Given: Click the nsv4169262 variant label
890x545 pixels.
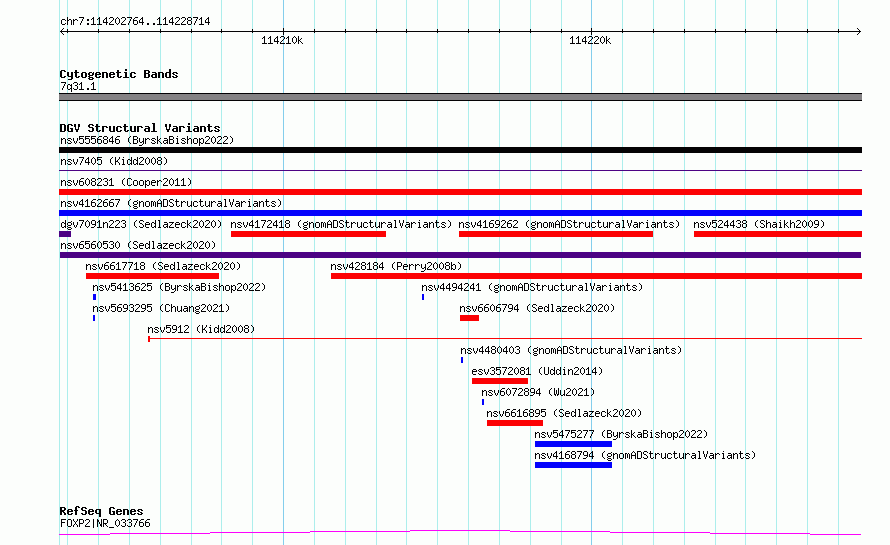Looking at the screenshot, I should coord(569,224).
